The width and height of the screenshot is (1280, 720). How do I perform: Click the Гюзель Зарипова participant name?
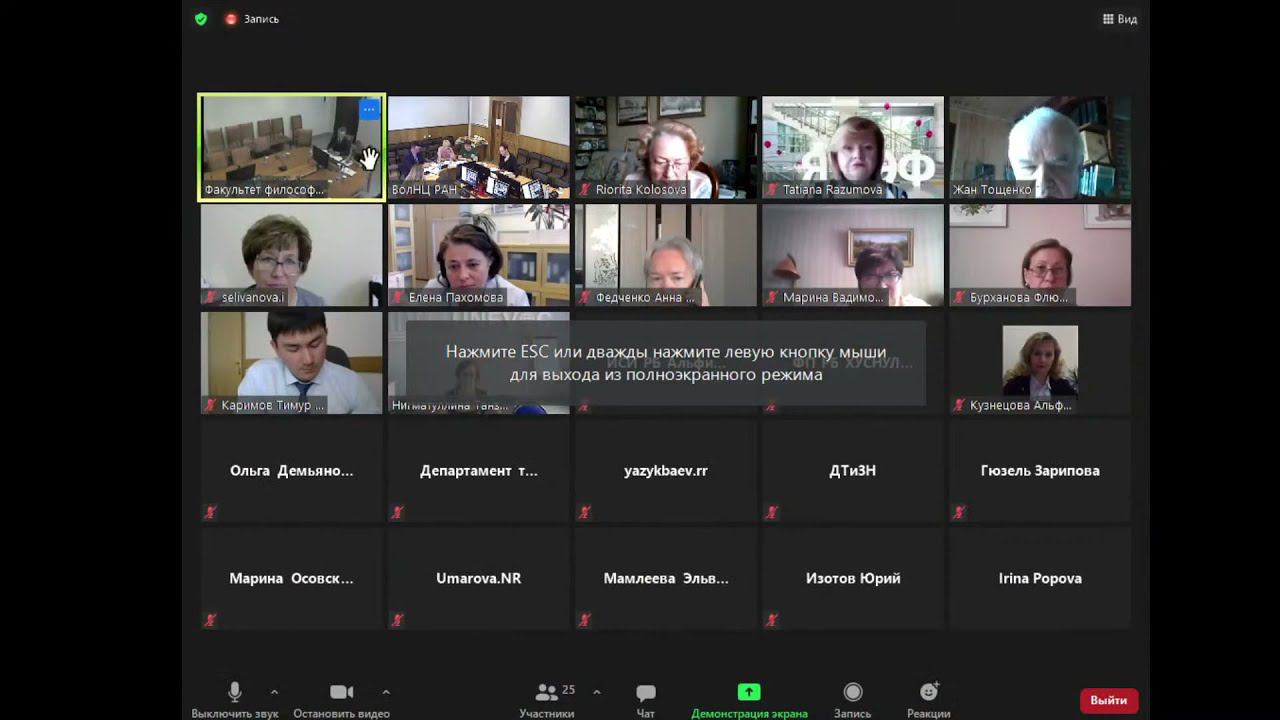(x=1040, y=470)
